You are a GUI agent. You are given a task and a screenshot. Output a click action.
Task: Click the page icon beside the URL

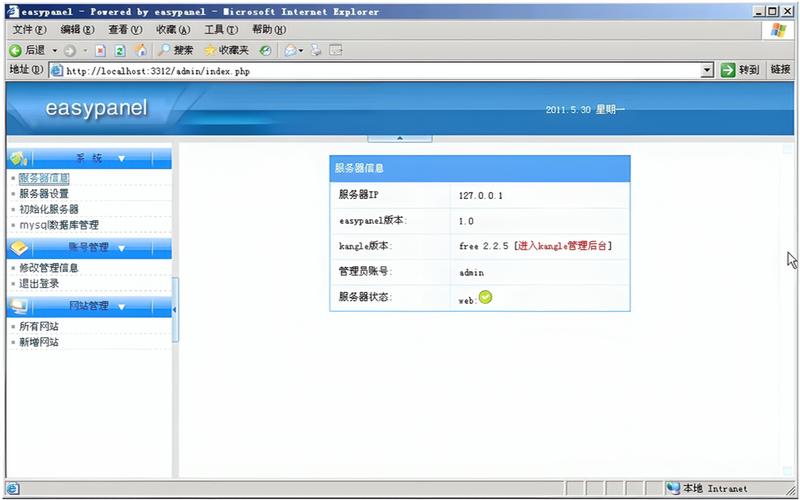click(x=57, y=70)
